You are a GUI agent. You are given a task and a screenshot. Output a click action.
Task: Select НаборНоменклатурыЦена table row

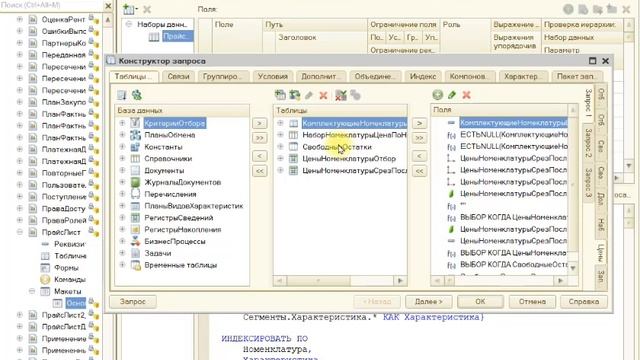coord(354,135)
